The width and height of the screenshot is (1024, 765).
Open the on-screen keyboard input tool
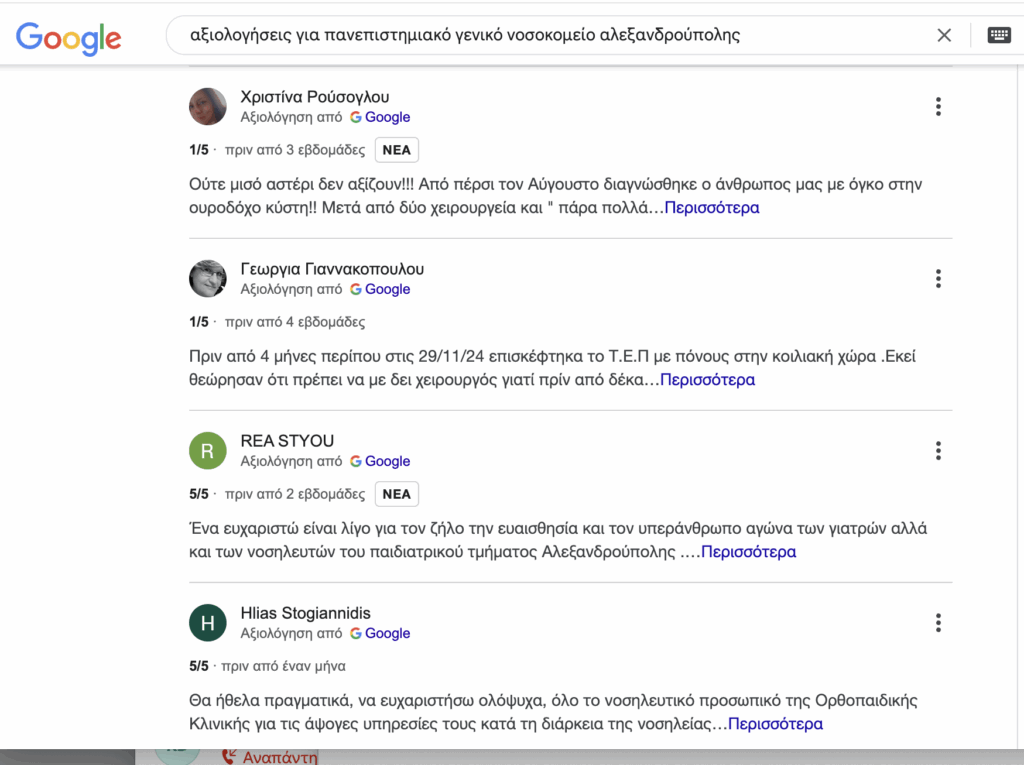(998, 36)
